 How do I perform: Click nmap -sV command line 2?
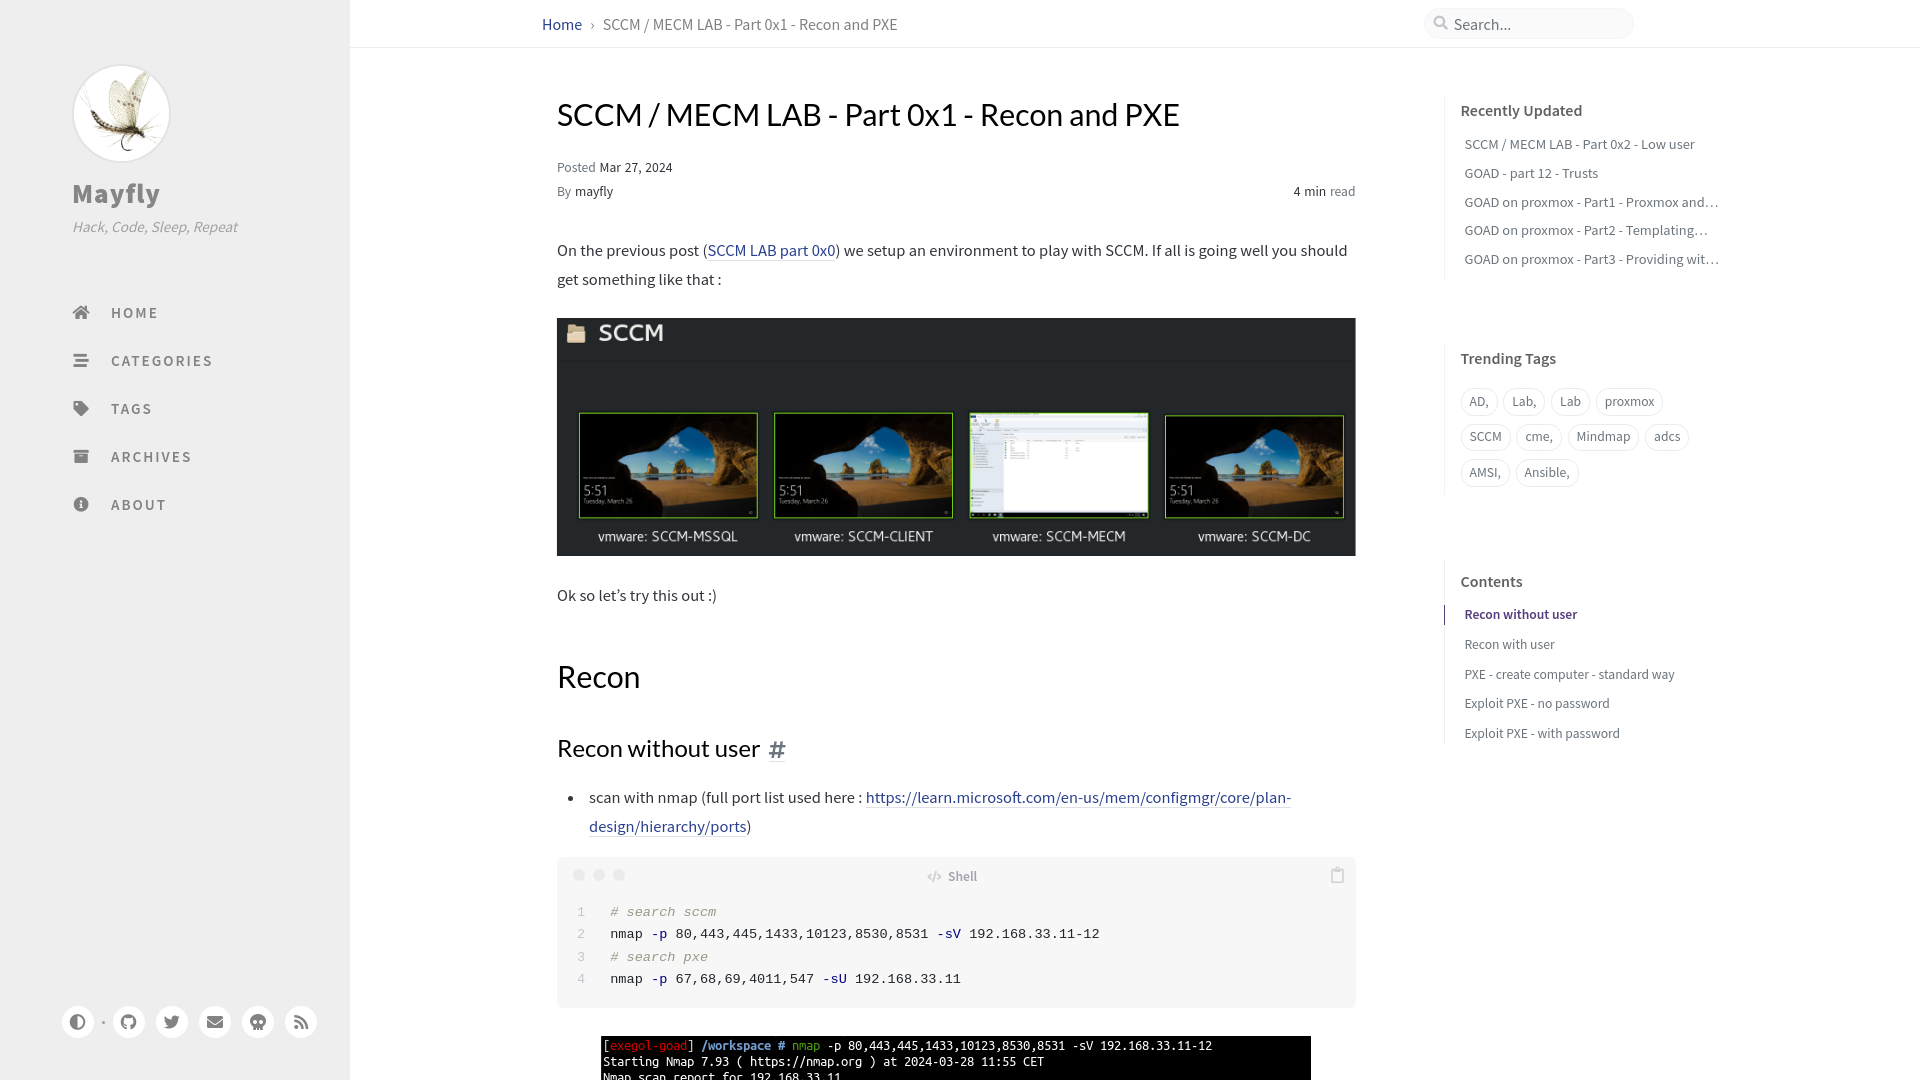tap(854, 935)
